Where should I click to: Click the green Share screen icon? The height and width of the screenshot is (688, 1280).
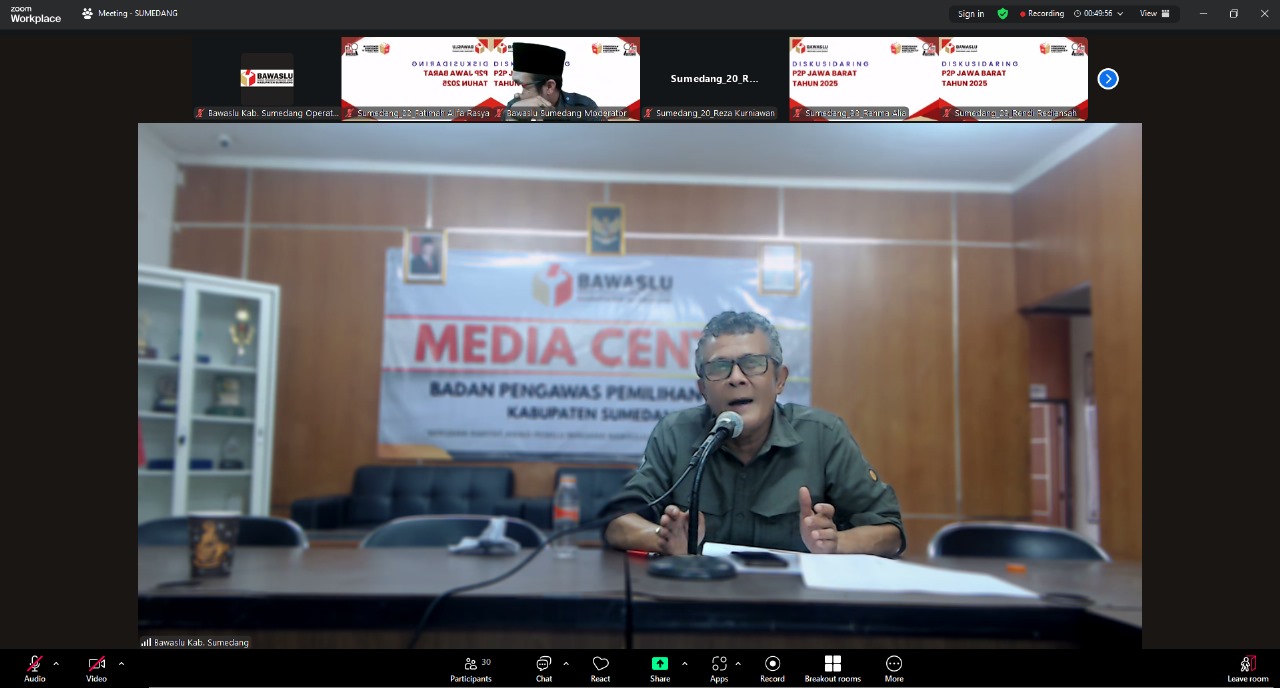point(660,664)
